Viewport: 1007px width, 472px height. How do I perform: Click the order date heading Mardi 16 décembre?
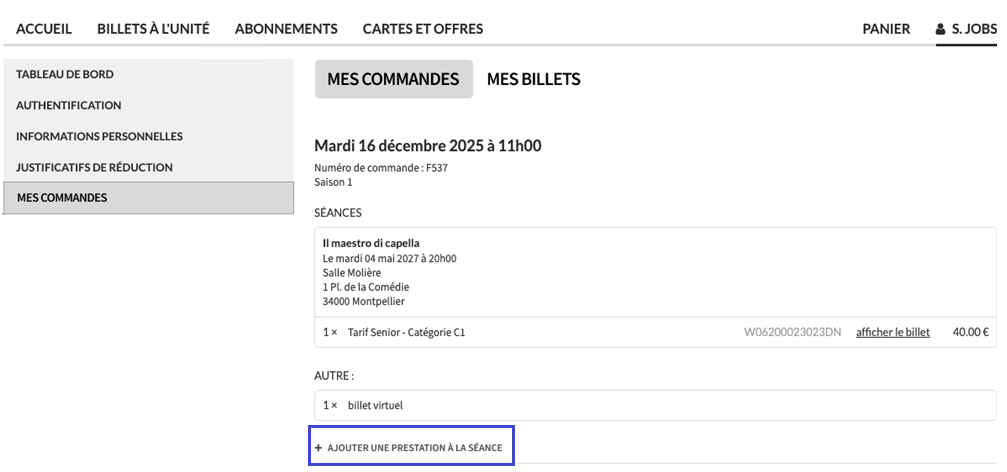point(427,146)
